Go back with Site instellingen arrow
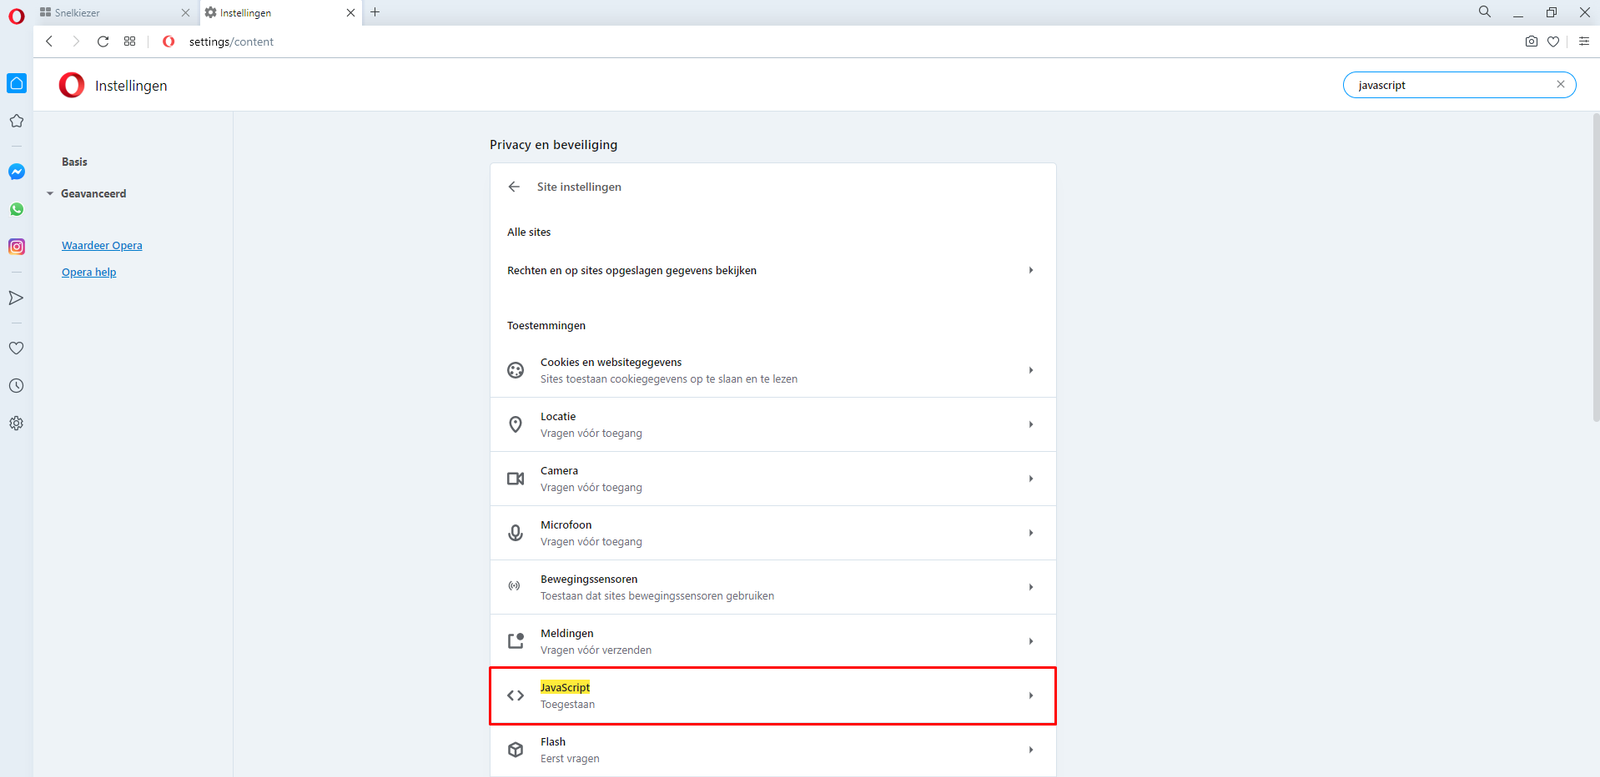Viewport: 1600px width, 777px height. tap(514, 187)
